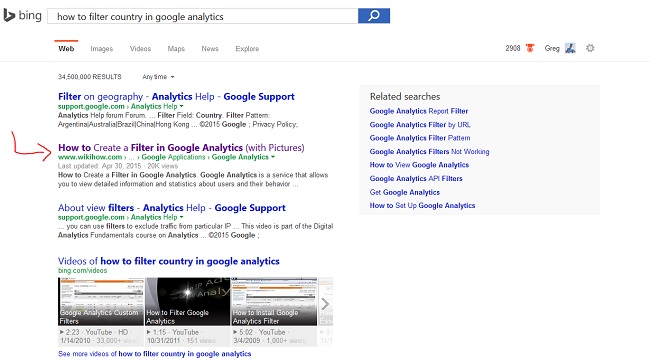
Task: Go to the News tab
Action: [210, 48]
